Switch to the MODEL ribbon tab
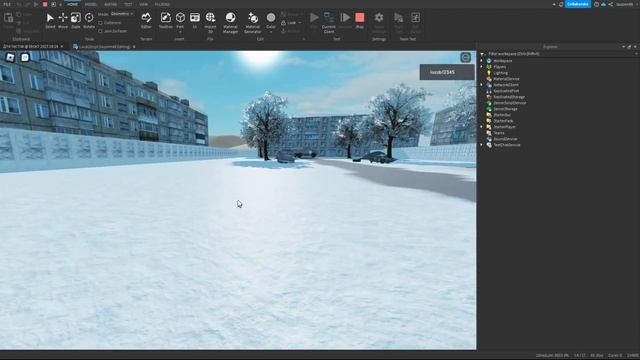The width and height of the screenshot is (640, 360). (x=91, y=4)
